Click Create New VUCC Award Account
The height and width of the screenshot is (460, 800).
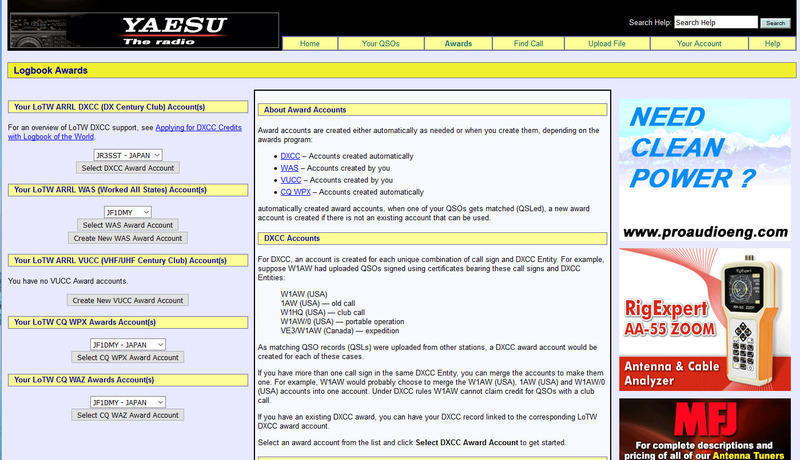click(x=128, y=300)
